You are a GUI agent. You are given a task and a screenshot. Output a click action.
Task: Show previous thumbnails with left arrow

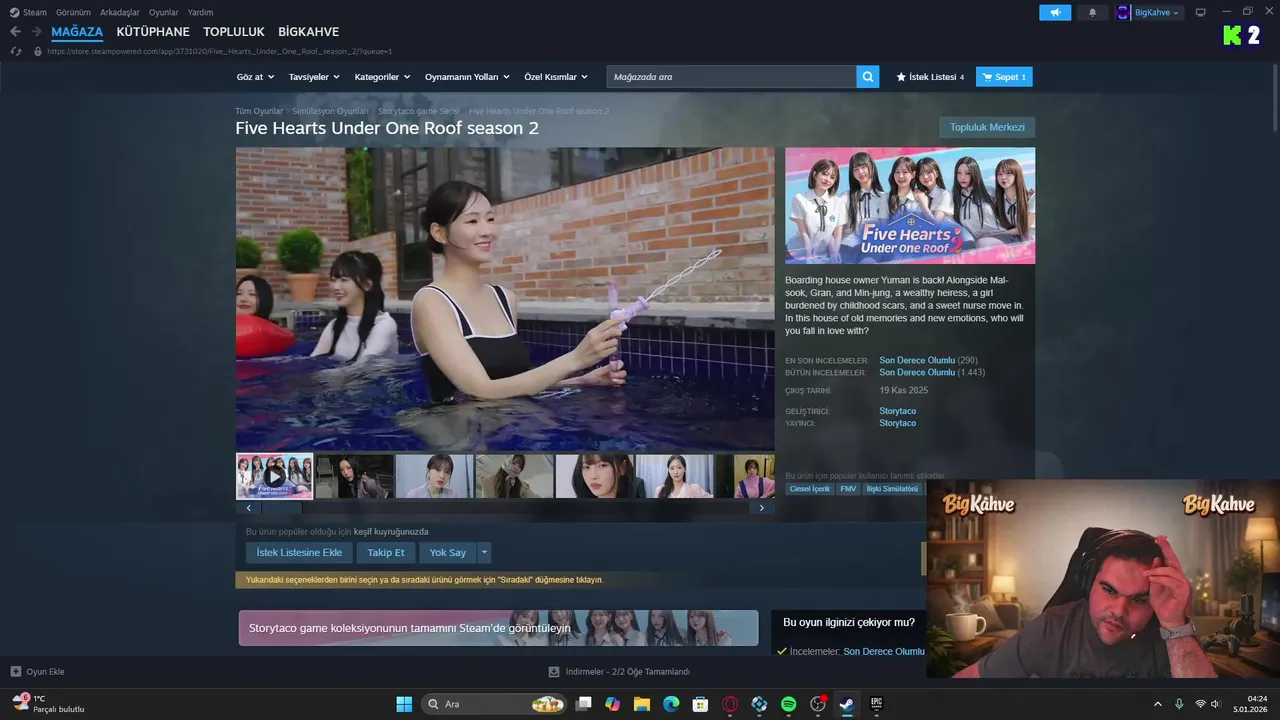coord(249,508)
